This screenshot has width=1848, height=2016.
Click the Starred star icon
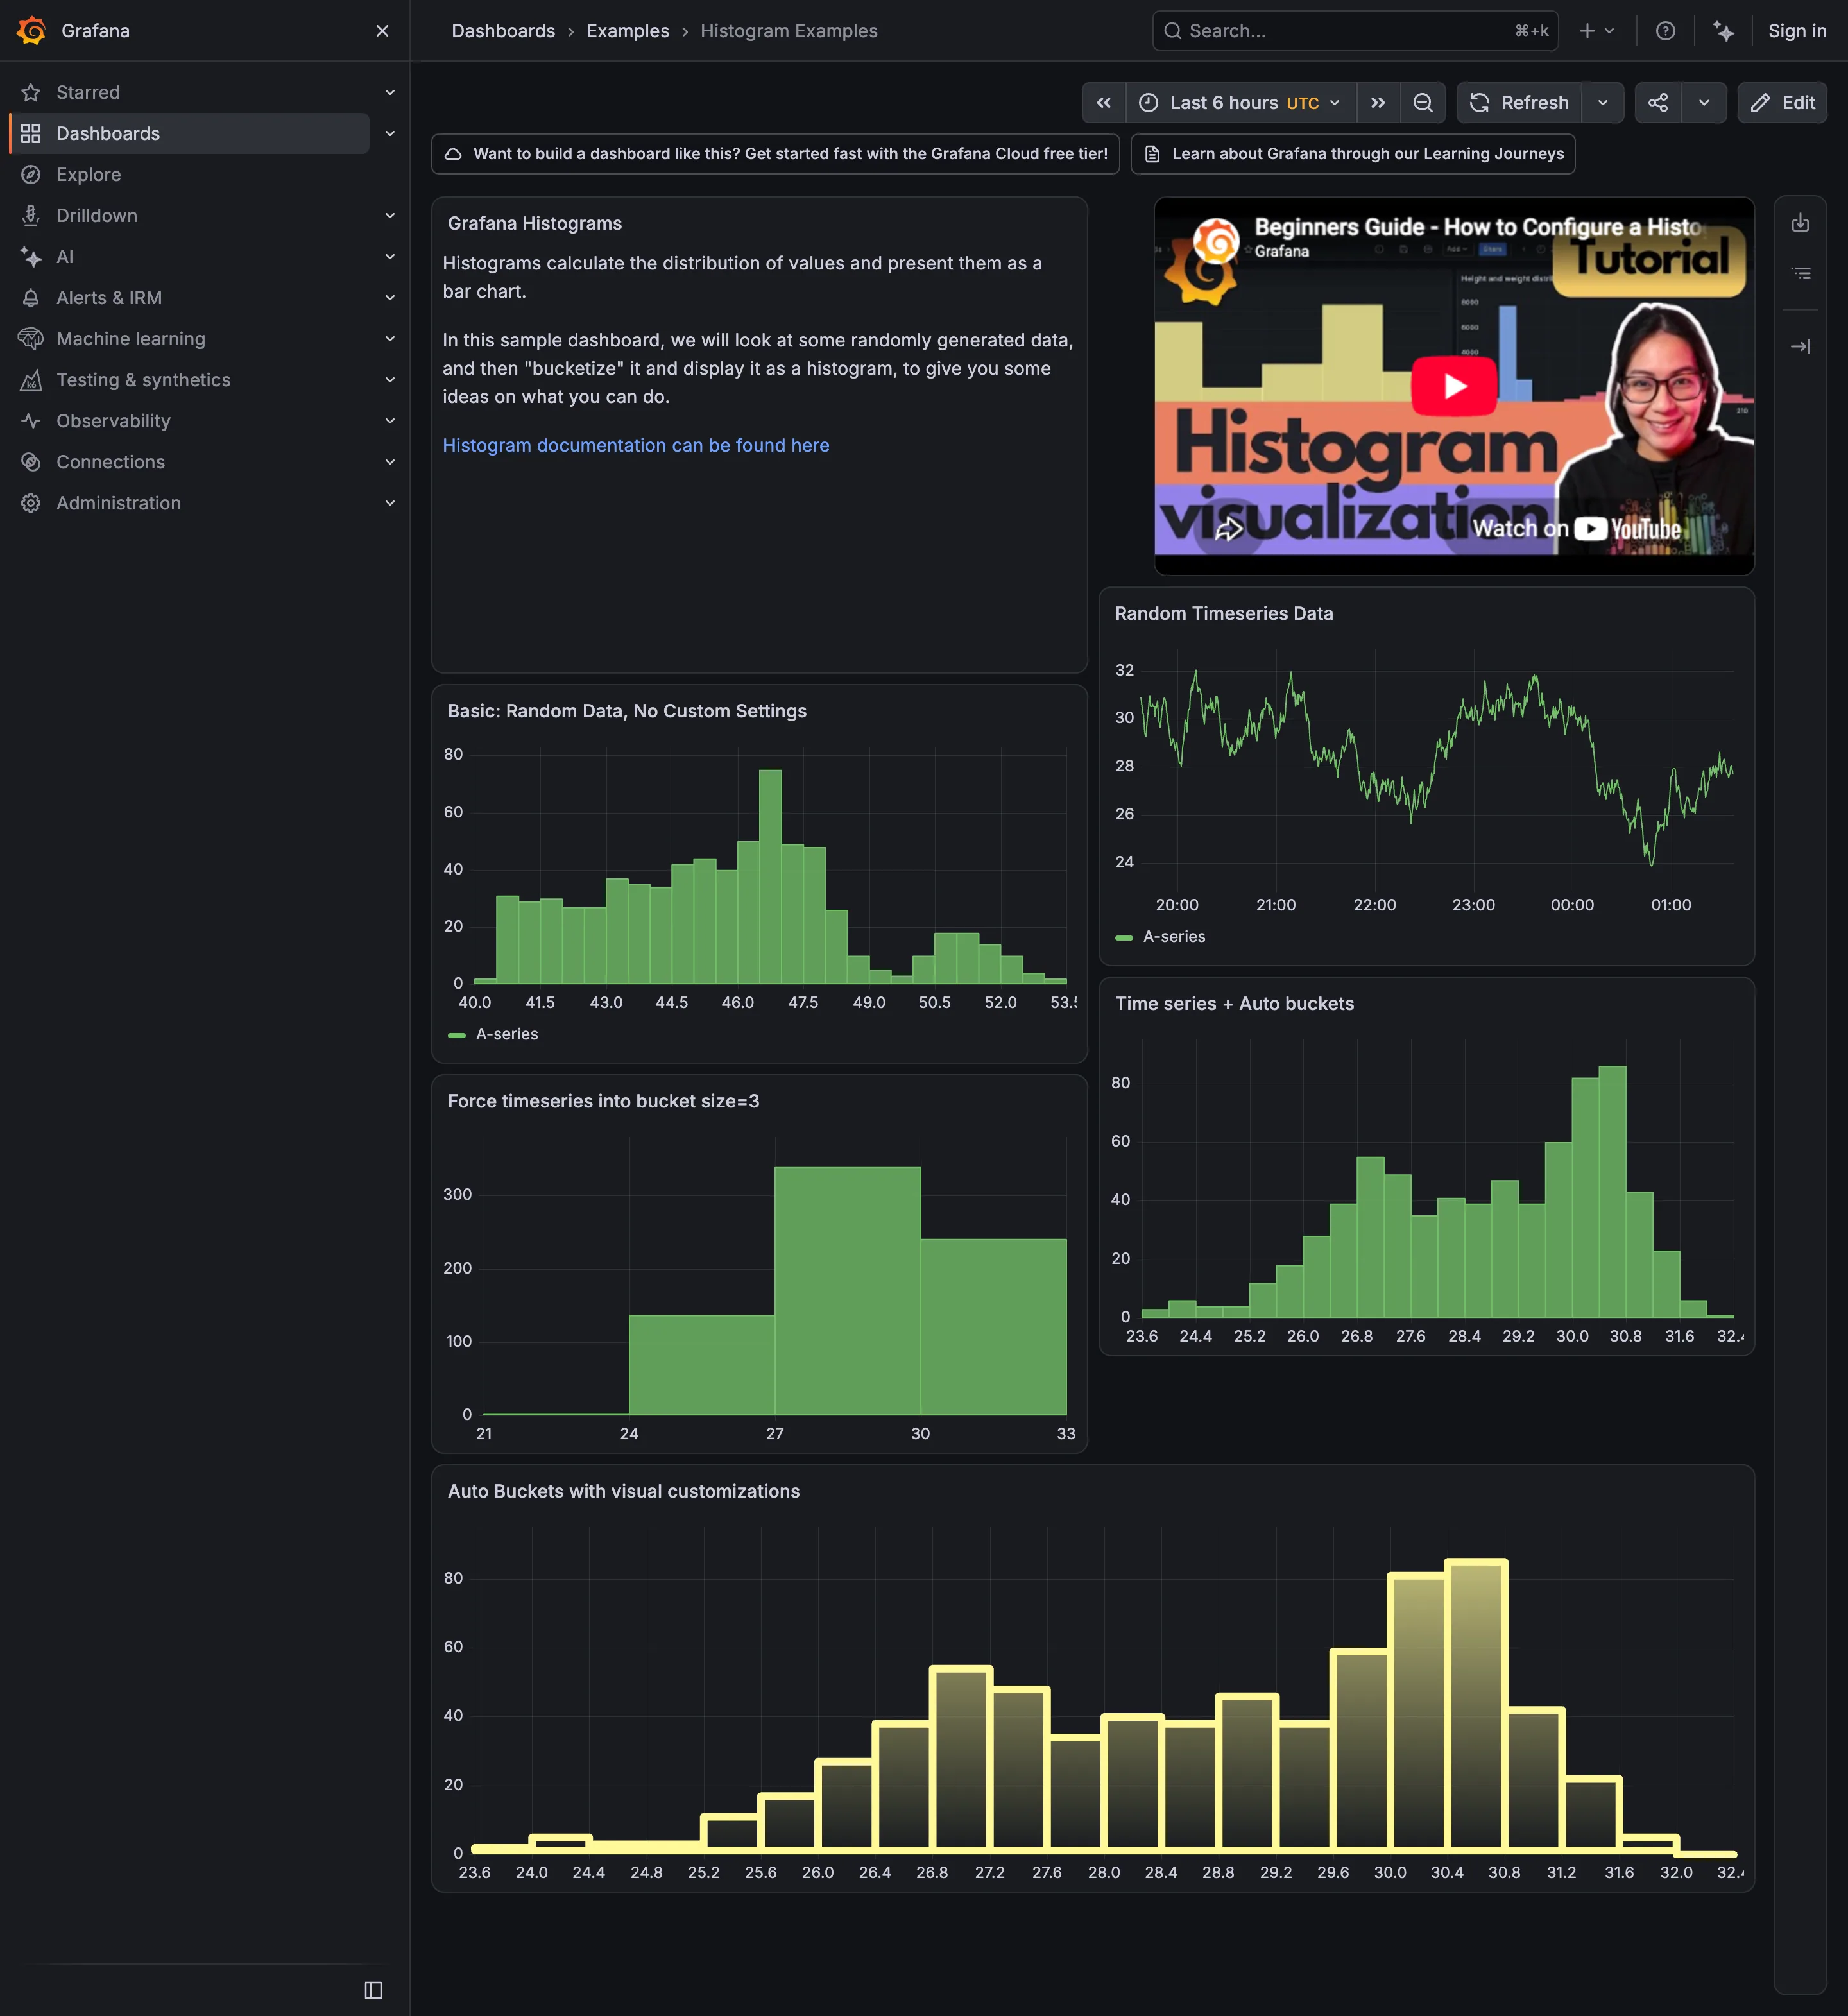(31, 92)
